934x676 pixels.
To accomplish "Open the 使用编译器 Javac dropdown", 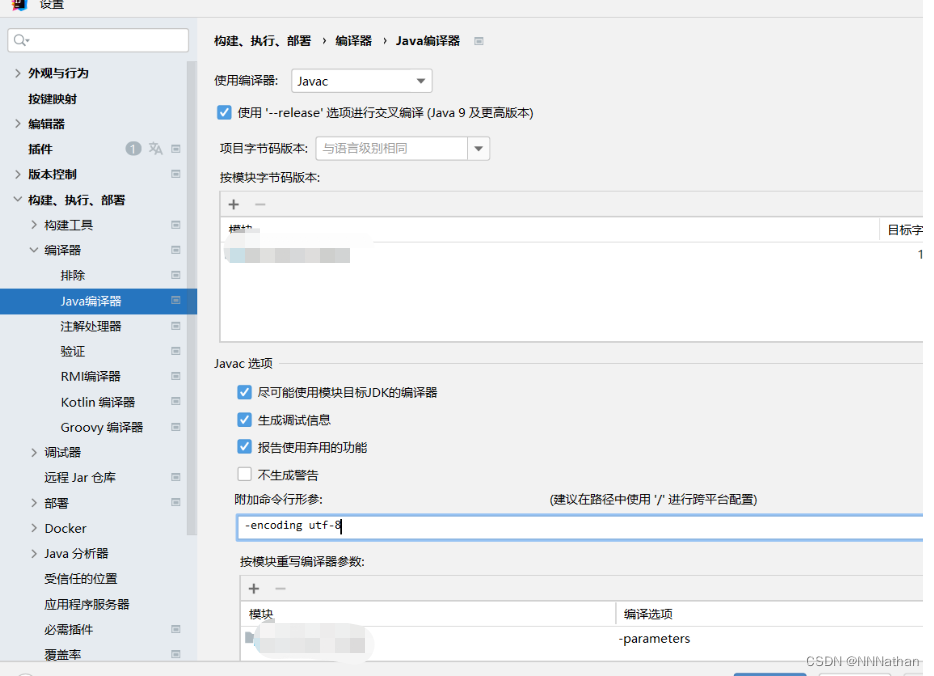I will coord(423,80).
